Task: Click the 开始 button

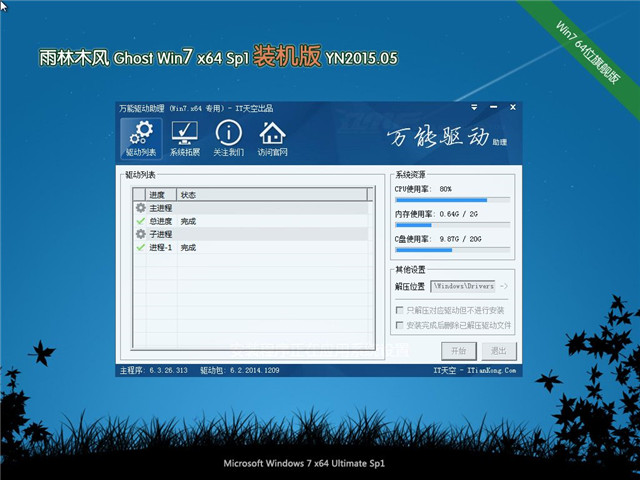Action: [459, 351]
